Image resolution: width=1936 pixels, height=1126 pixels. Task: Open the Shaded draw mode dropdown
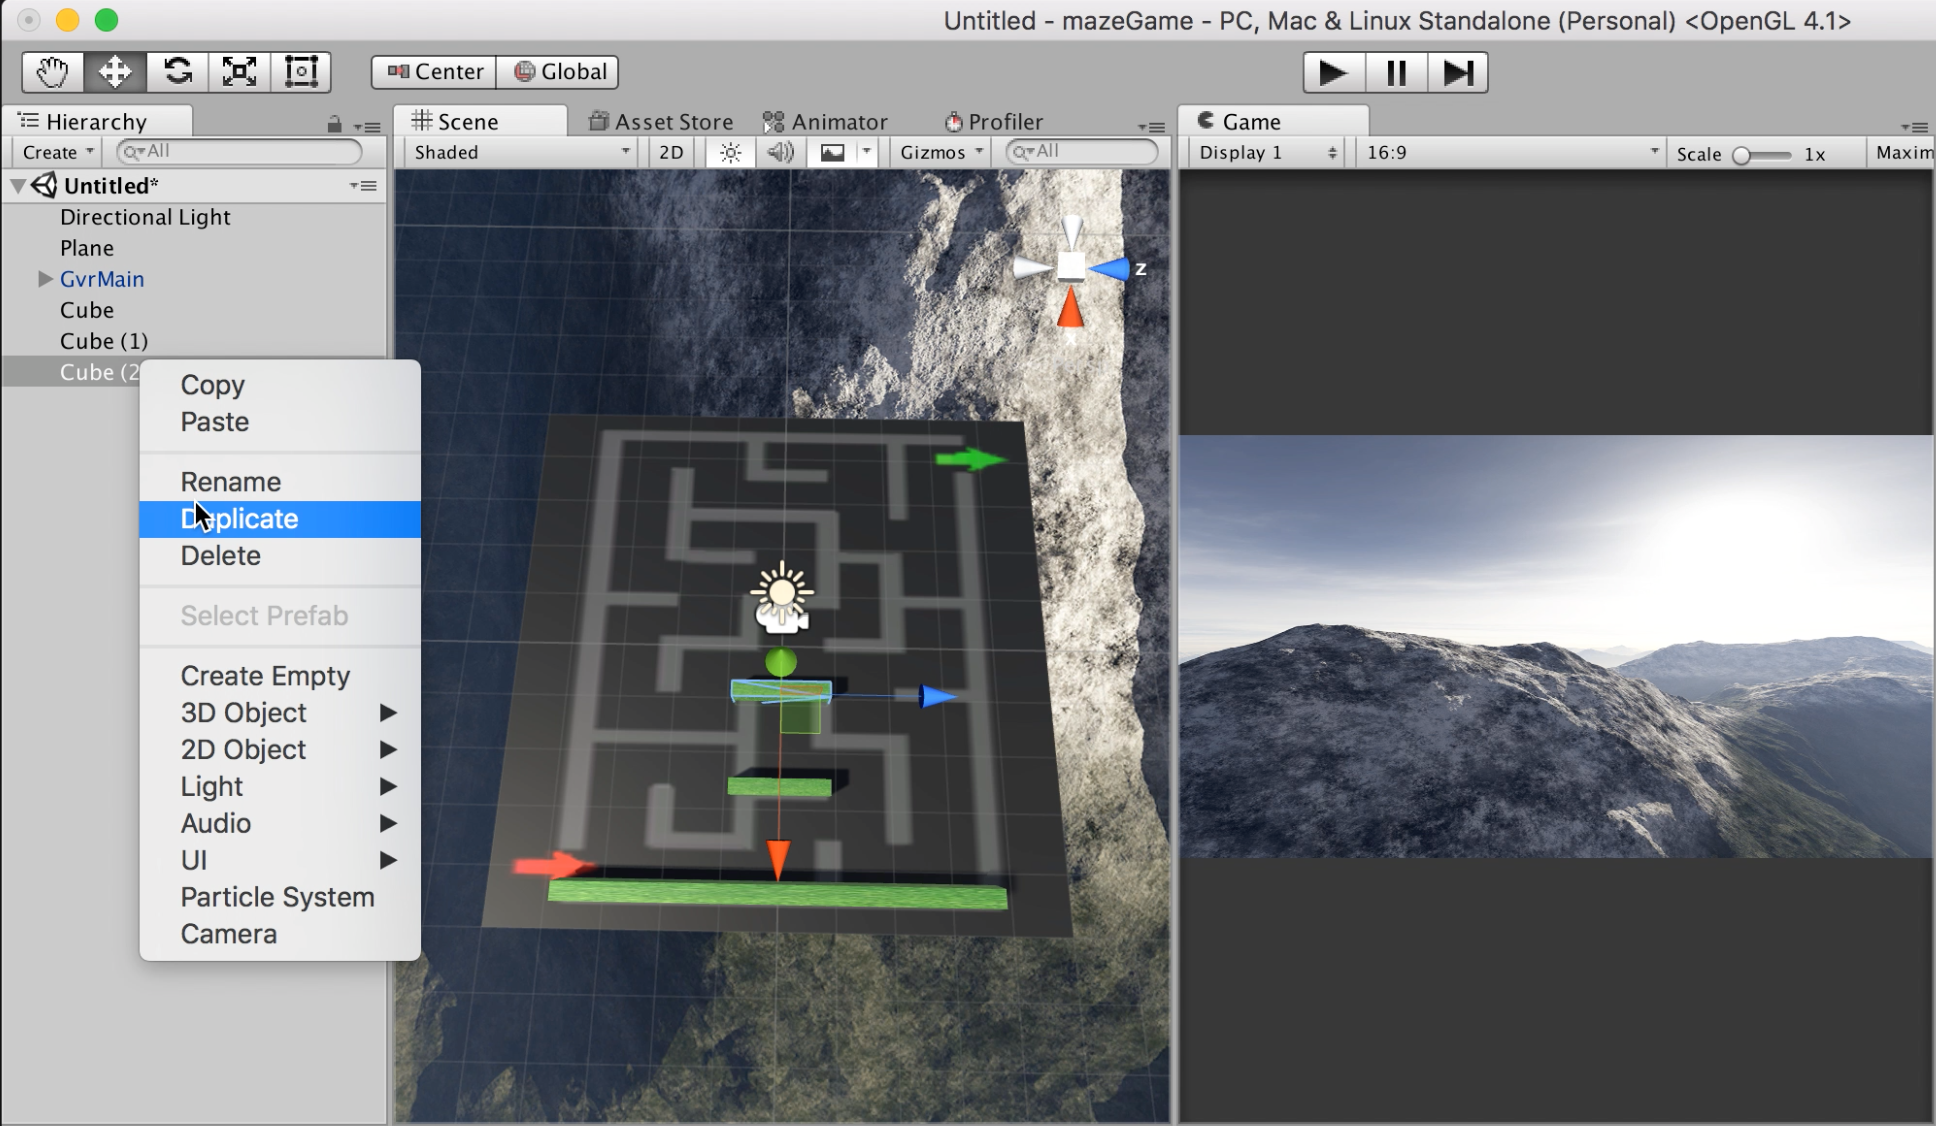pos(521,152)
